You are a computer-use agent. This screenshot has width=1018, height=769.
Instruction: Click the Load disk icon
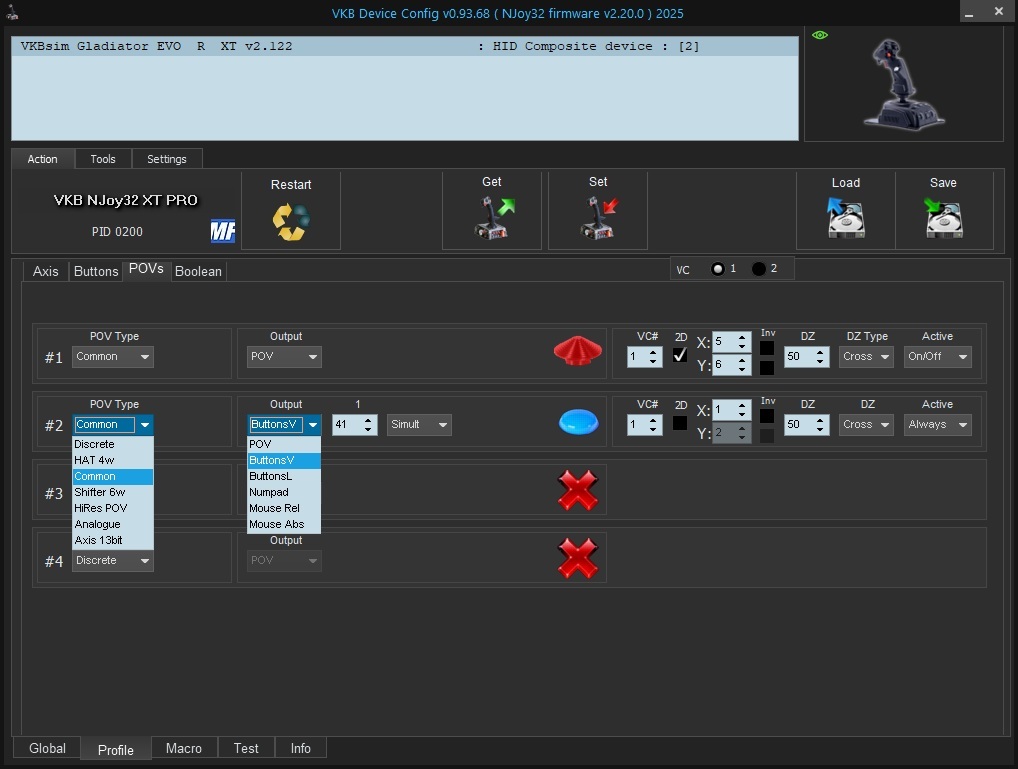coord(845,218)
